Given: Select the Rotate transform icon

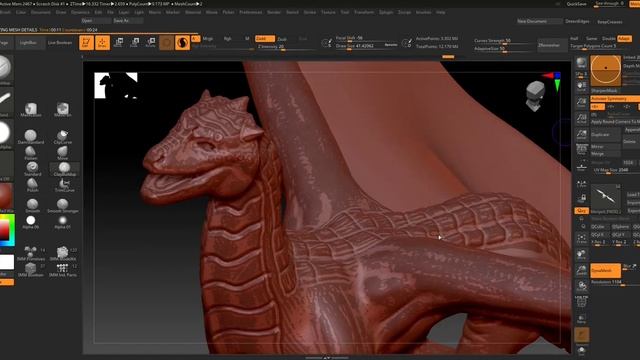Looking at the screenshot, I should [x=150, y=42].
